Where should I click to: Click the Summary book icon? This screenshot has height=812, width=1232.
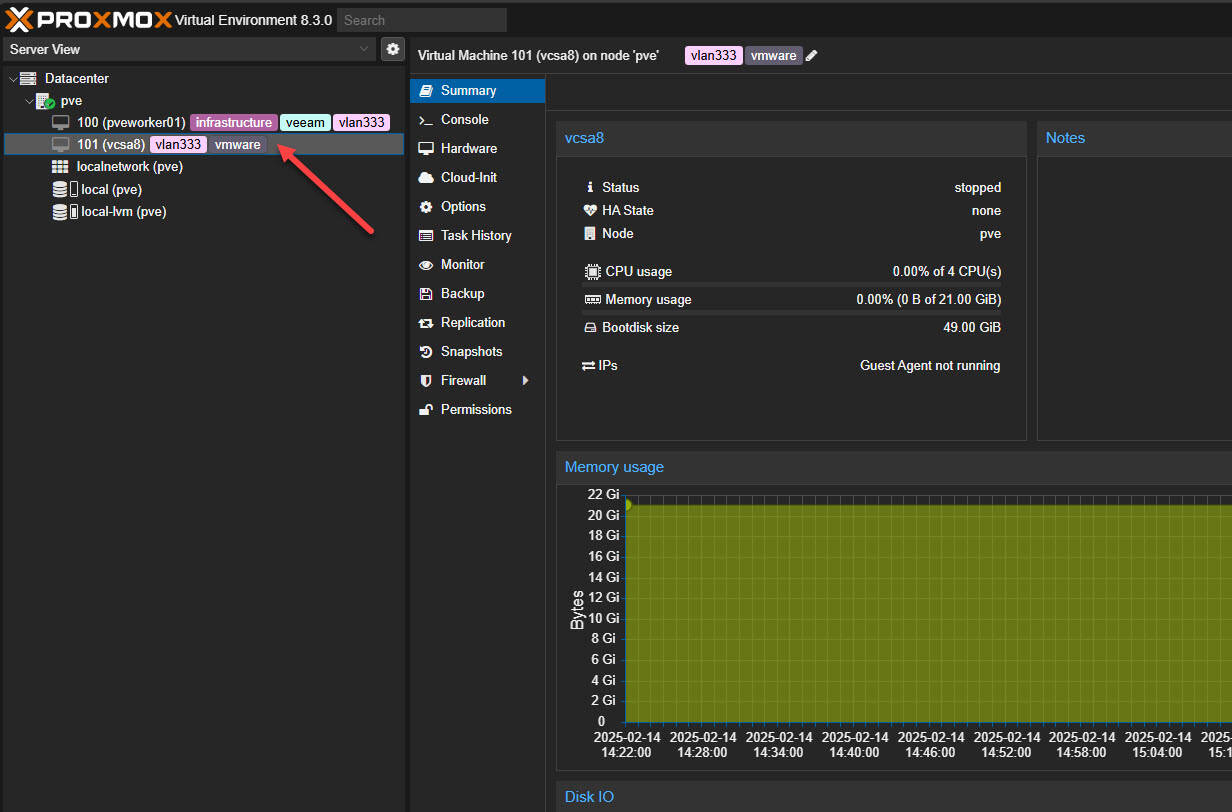(426, 90)
